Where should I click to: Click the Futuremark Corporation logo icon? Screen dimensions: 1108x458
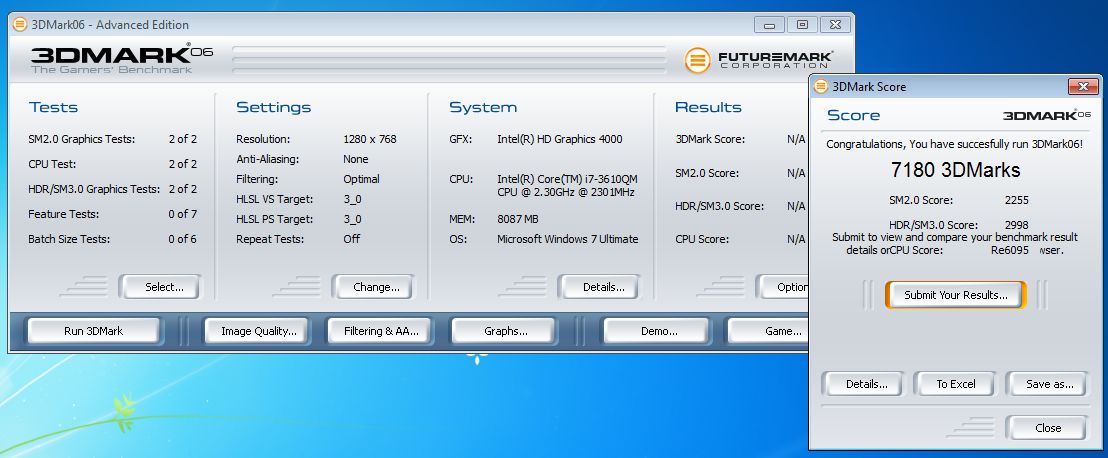pyautogui.click(x=697, y=60)
